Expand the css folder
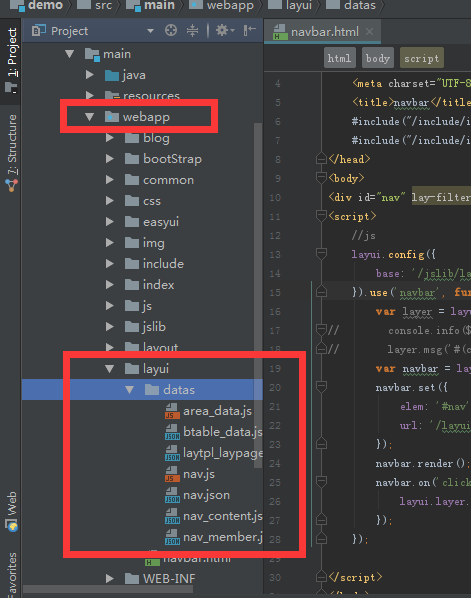 [110, 201]
